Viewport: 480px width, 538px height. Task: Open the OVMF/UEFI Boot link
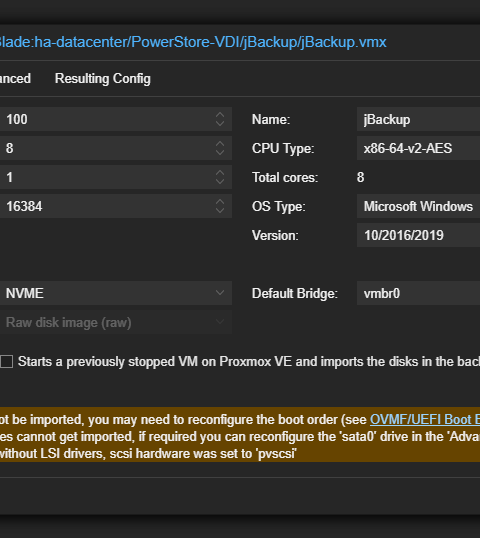click(425, 419)
